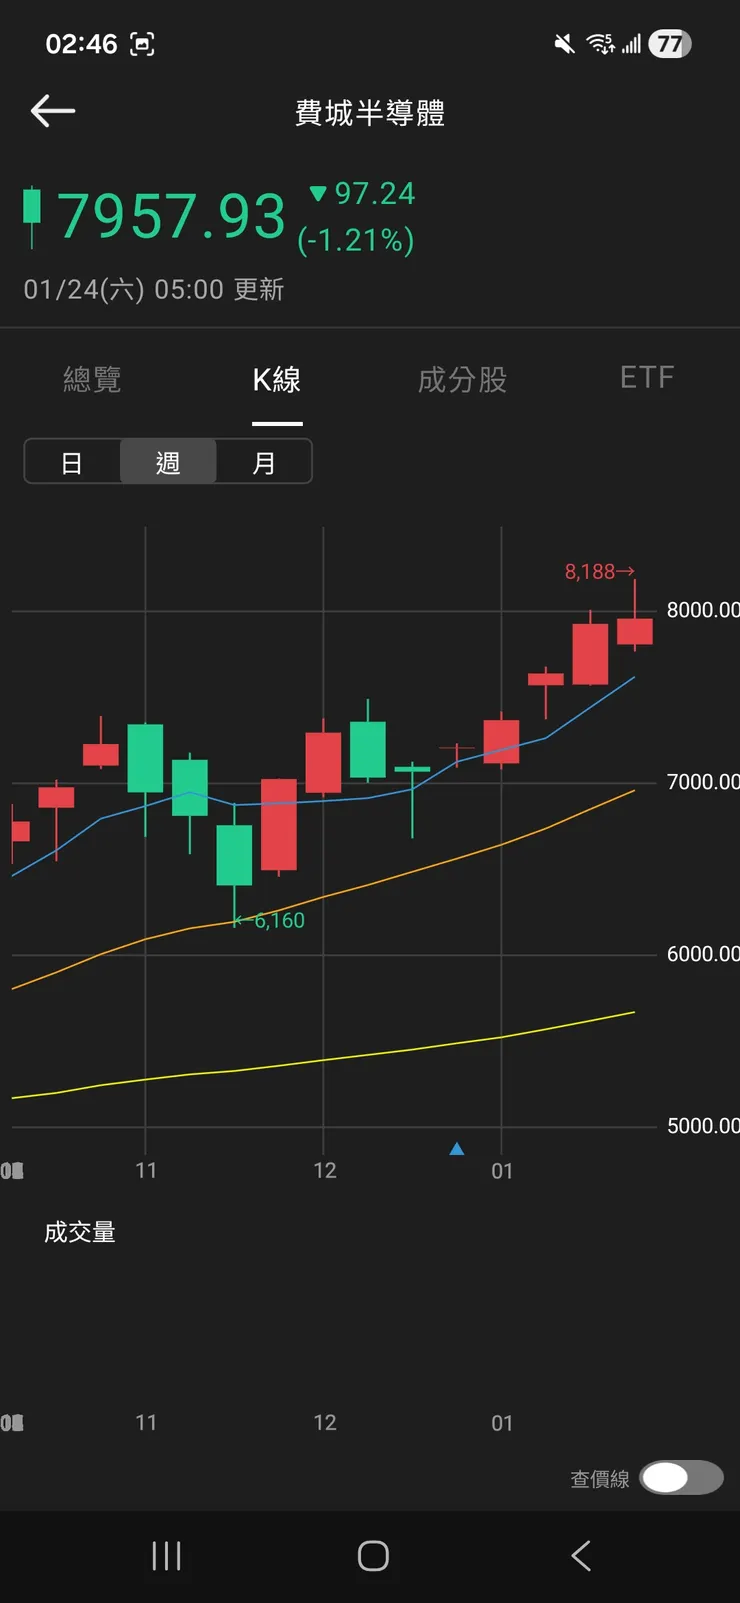Tap the back arrow at top left
This screenshot has height=1603, width=740.
pyautogui.click(x=53, y=111)
